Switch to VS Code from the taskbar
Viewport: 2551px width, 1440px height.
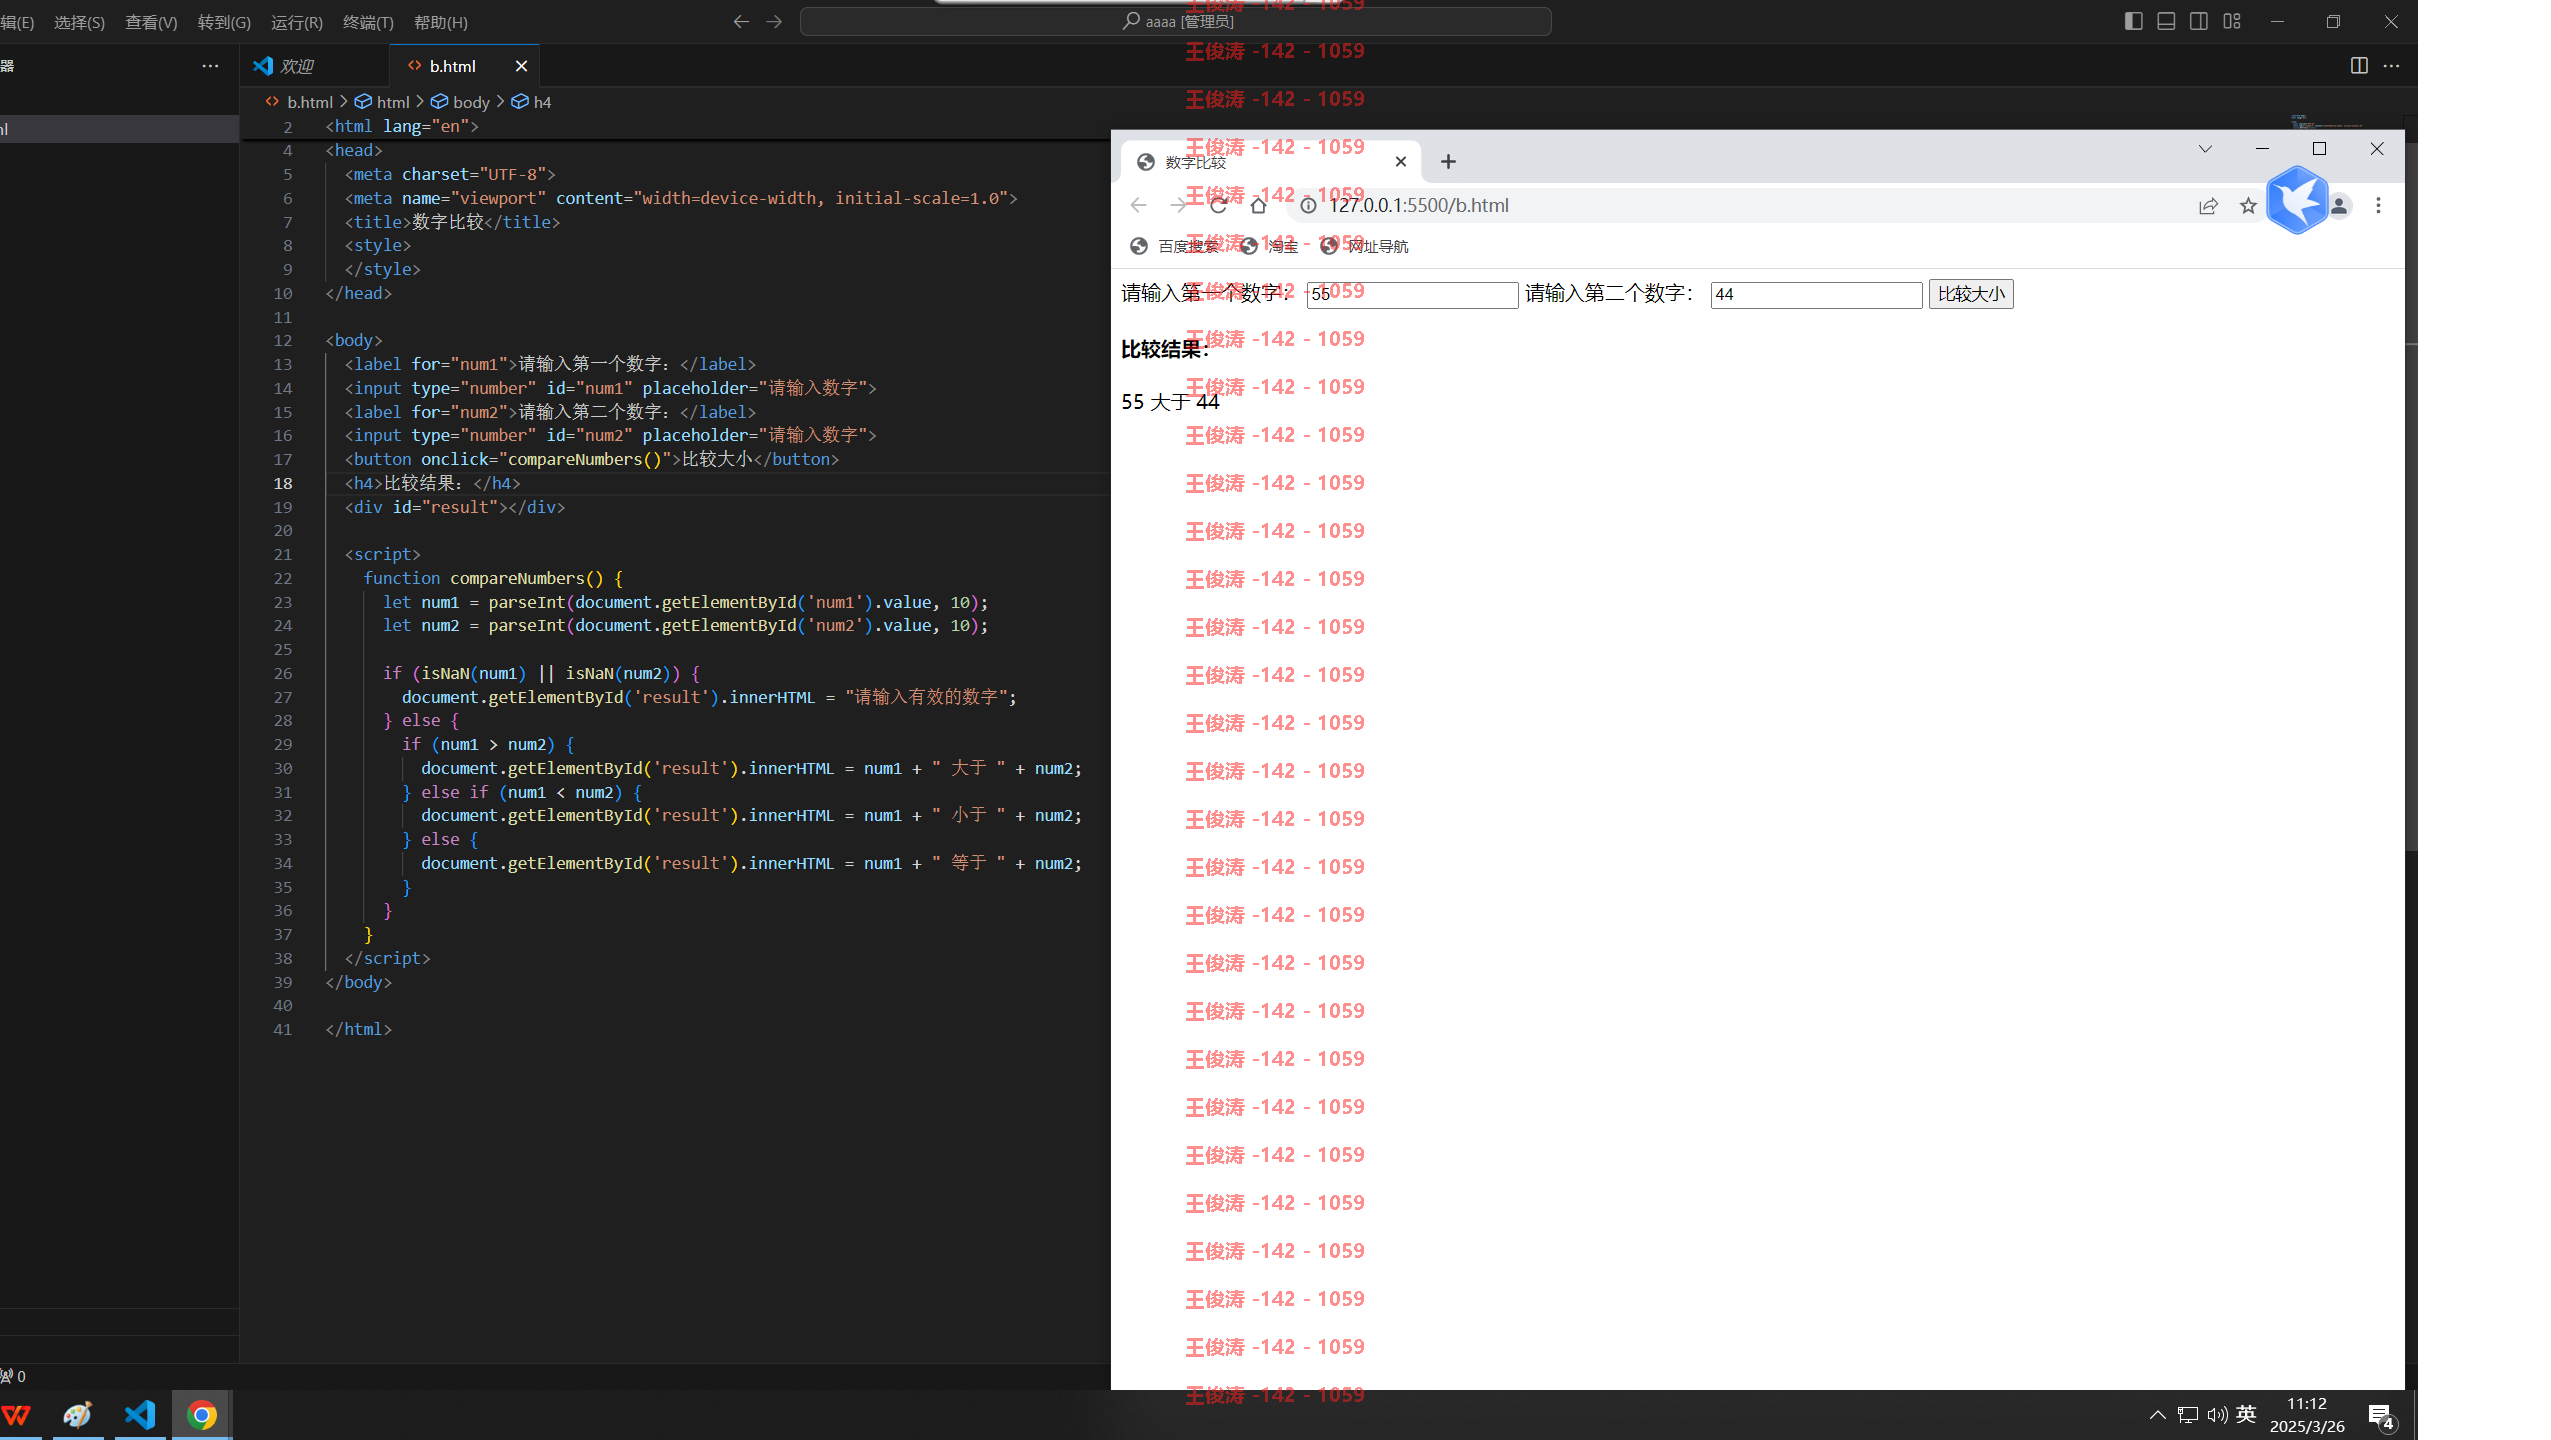click(140, 1415)
